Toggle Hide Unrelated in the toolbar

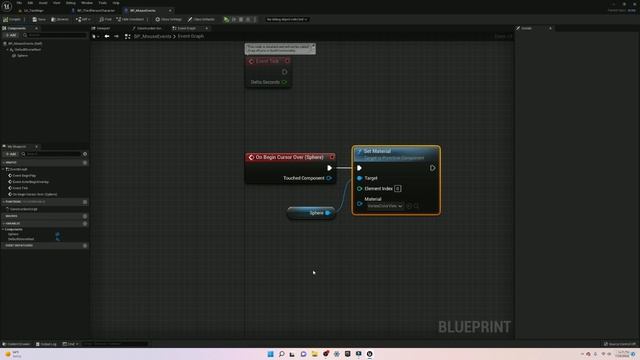(130, 19)
